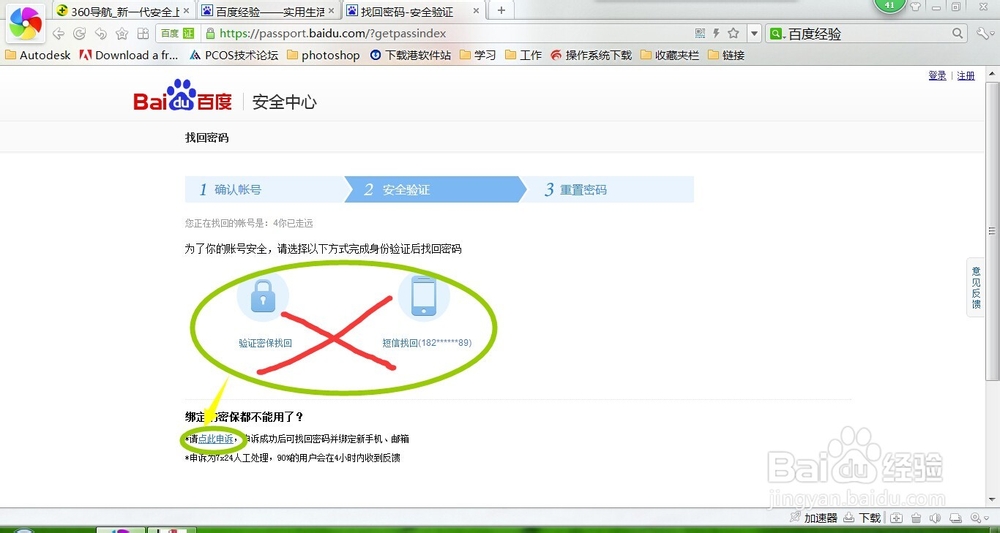Click the smartphone 短信找回 icon

point(424,296)
